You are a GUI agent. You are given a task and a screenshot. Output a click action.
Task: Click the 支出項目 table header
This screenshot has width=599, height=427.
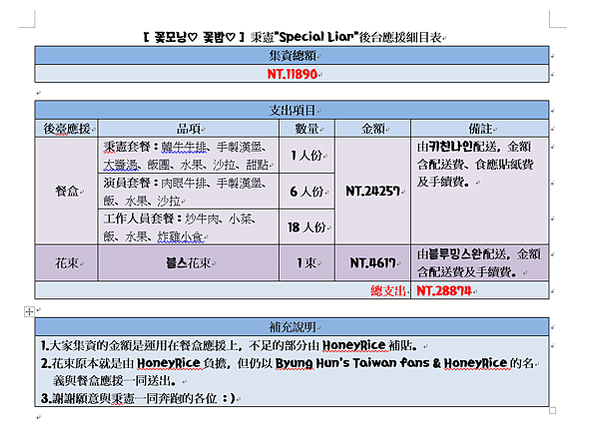coord(292,110)
